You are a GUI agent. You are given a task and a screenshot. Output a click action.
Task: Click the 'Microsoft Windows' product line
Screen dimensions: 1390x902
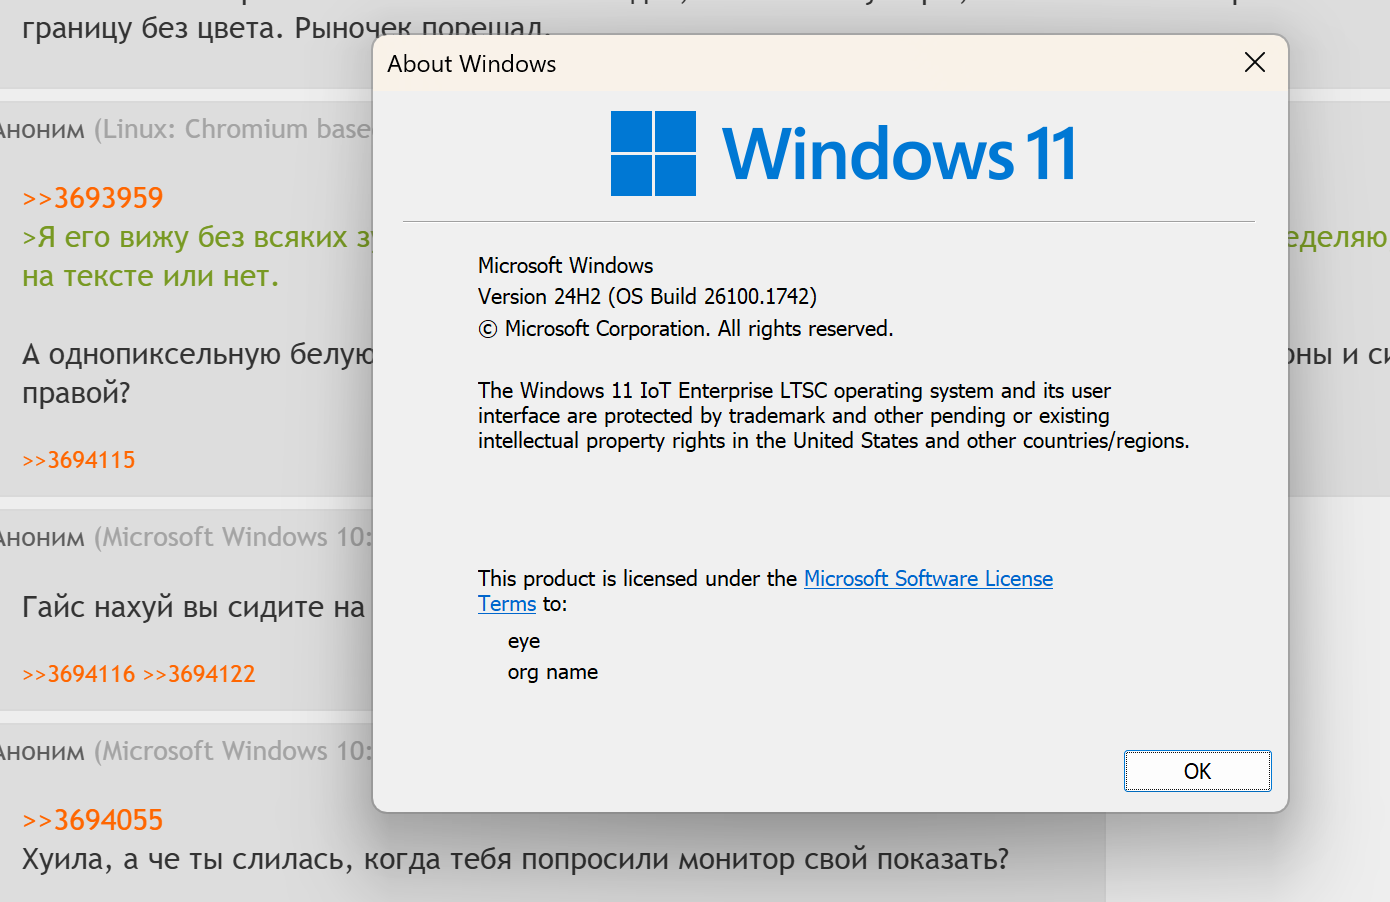[565, 265]
